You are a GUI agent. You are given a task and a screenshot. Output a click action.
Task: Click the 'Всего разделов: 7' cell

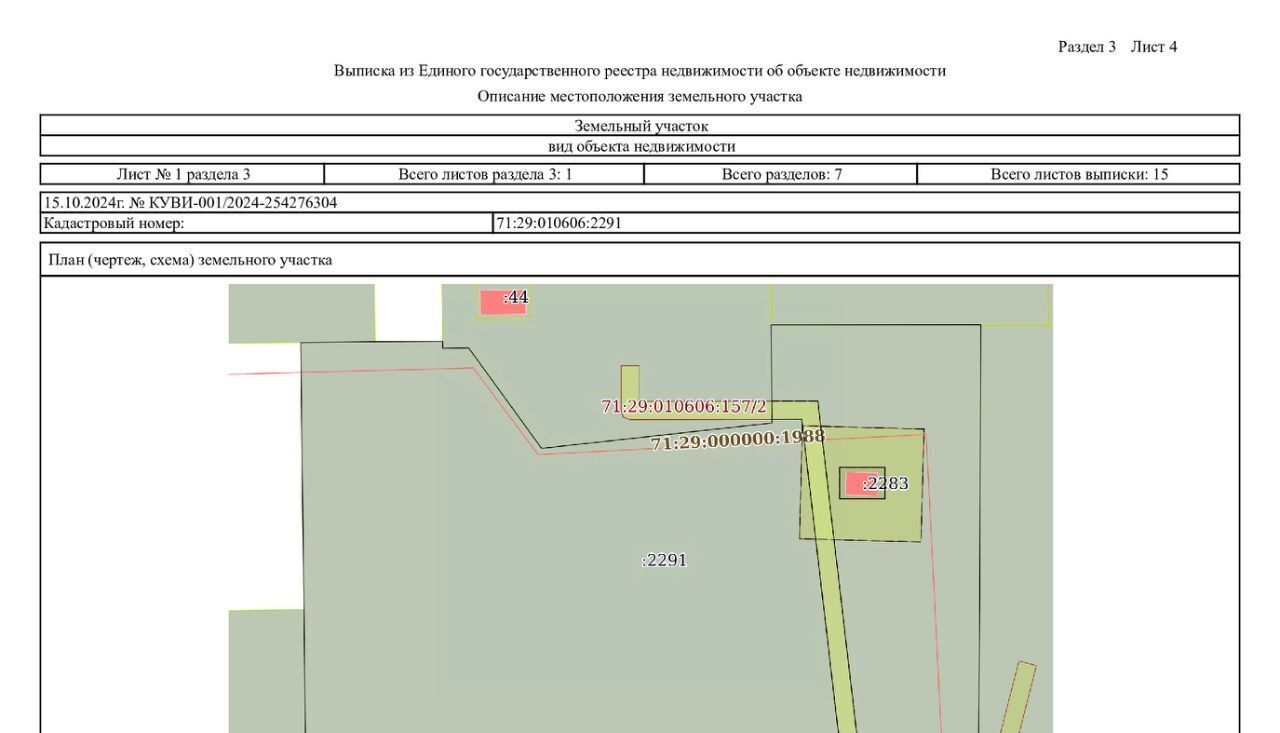tap(781, 174)
